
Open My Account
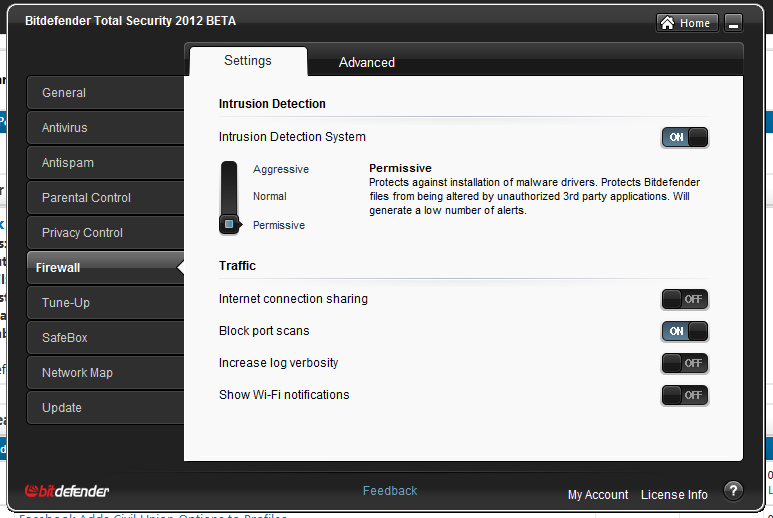[x=598, y=495]
